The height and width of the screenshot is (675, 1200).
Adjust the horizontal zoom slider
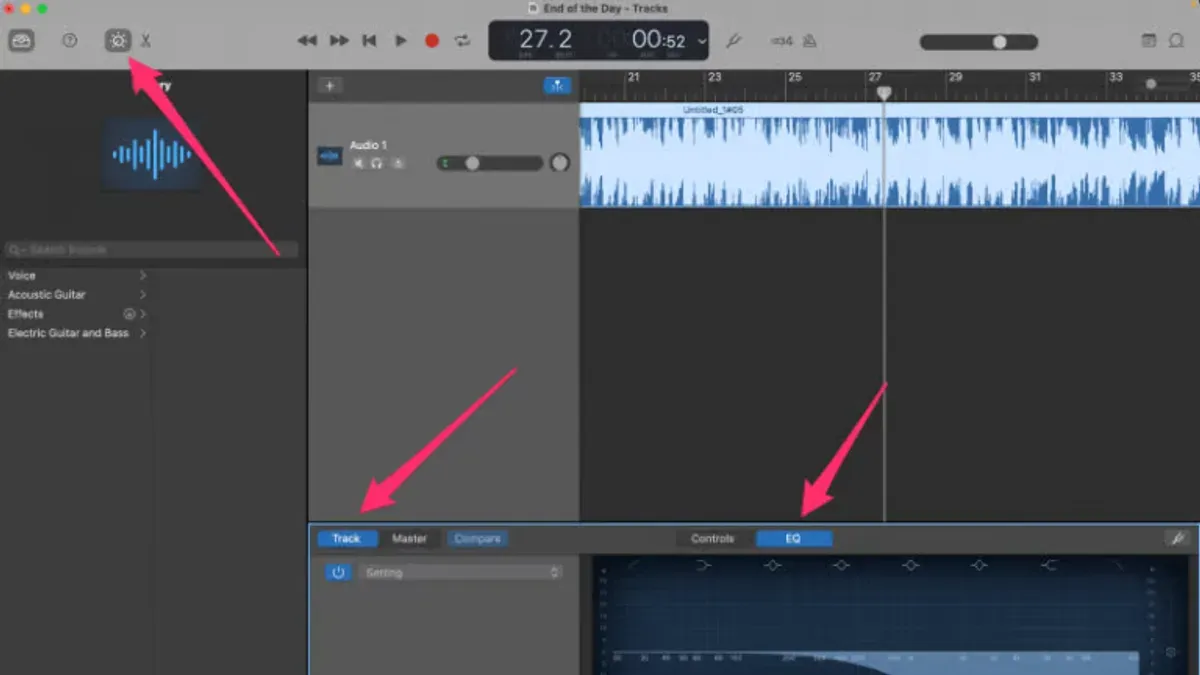click(1171, 84)
